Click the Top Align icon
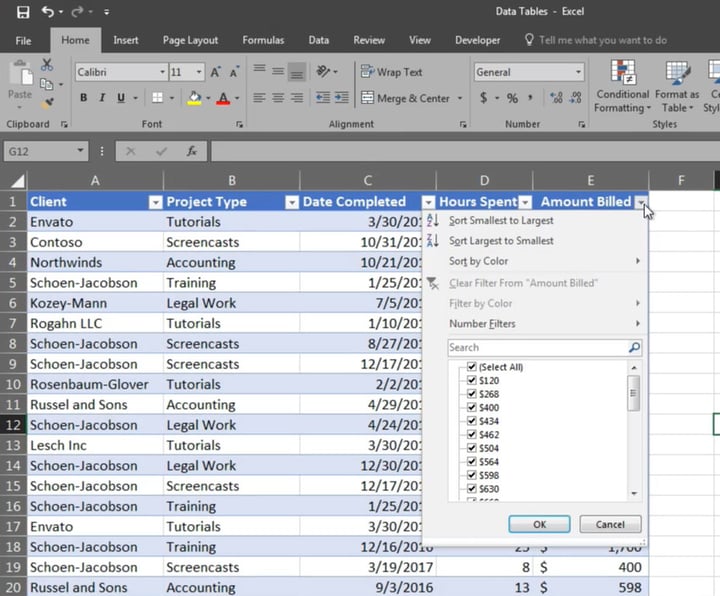The image size is (720, 596). point(259,70)
